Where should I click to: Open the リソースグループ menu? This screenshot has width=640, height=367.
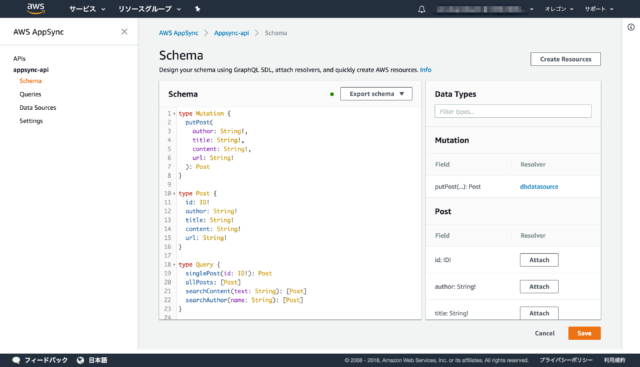(149, 9)
